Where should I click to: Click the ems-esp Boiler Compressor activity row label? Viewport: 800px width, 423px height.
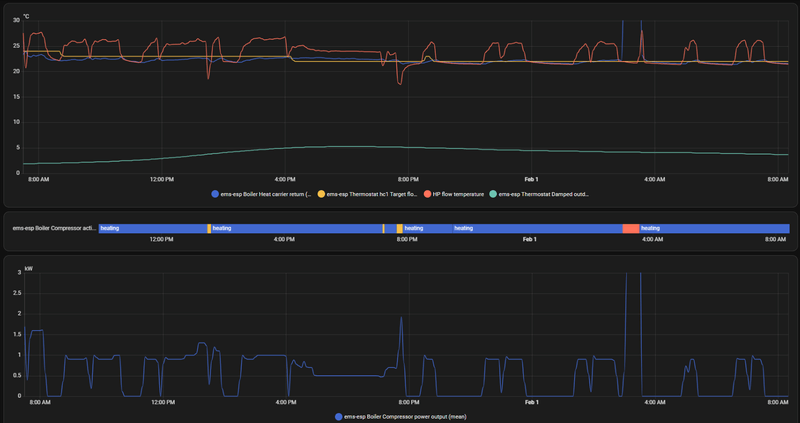point(55,228)
